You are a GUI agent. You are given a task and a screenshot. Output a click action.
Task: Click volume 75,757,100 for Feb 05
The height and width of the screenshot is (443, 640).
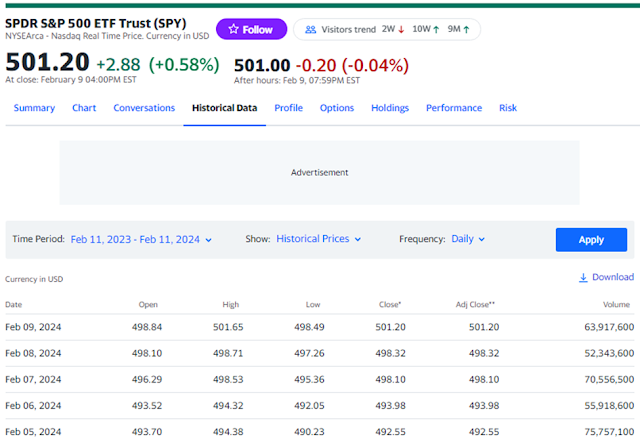click(609, 432)
